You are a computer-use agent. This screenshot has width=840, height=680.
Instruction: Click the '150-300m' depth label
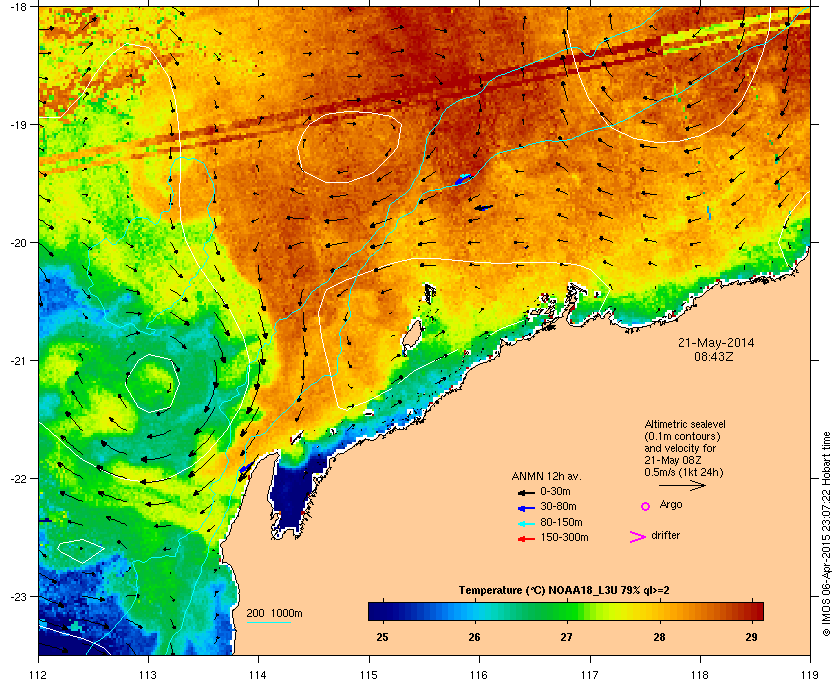coord(564,537)
